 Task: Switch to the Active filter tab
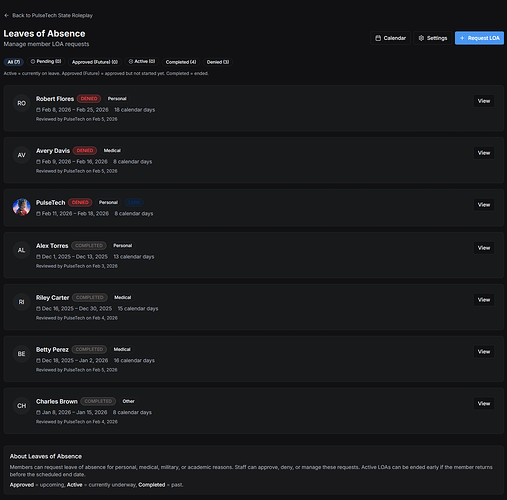pos(142,62)
